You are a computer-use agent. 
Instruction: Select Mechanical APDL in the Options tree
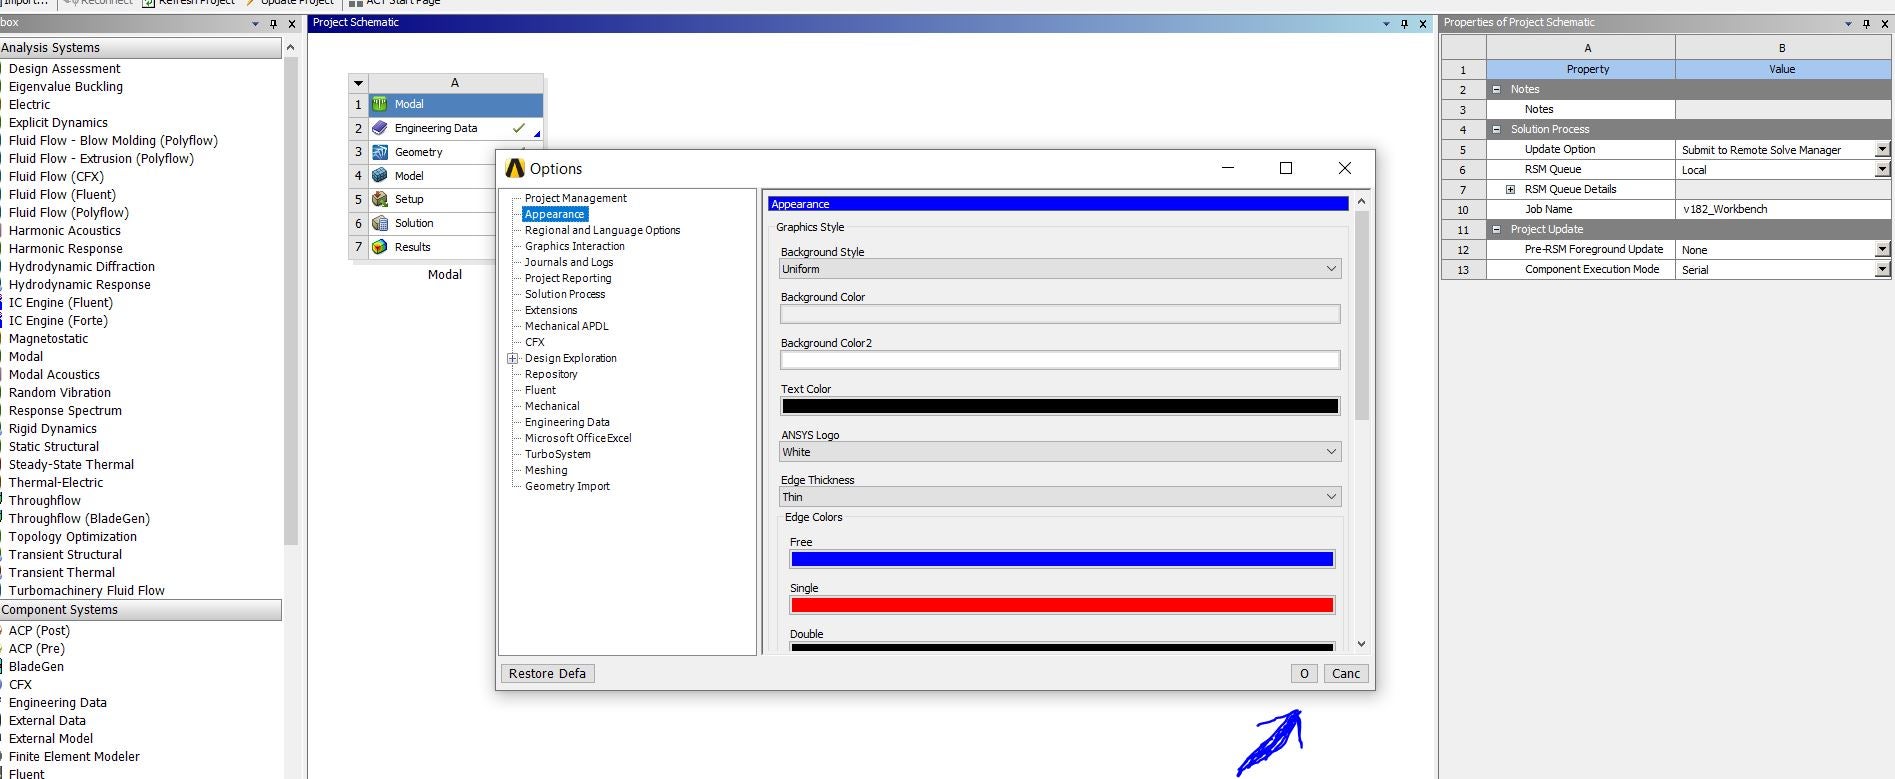click(x=567, y=326)
